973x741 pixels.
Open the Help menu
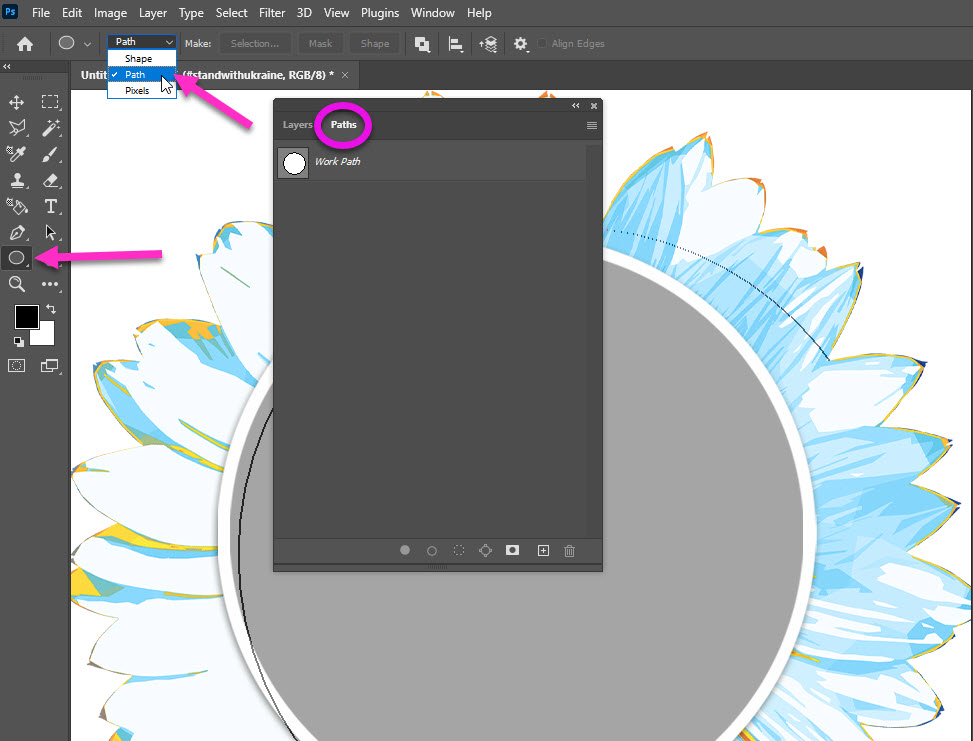coord(479,12)
